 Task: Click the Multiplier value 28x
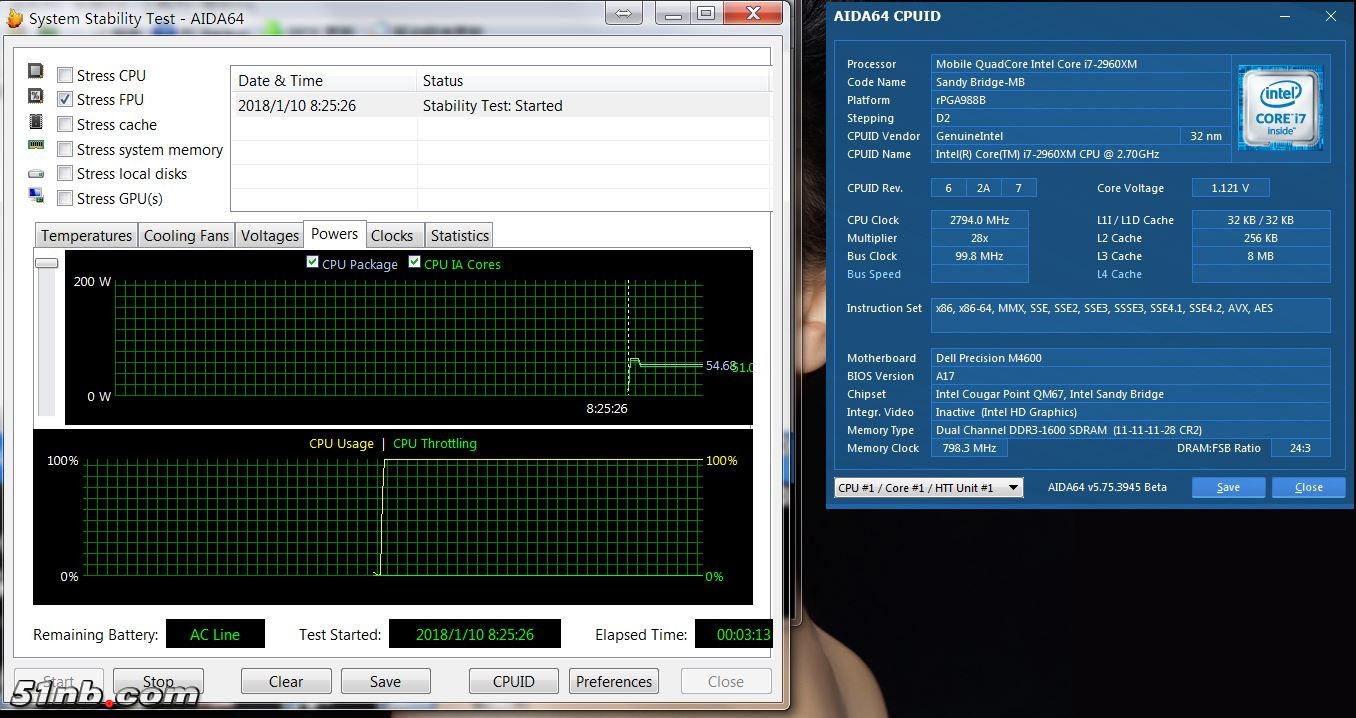coord(979,238)
